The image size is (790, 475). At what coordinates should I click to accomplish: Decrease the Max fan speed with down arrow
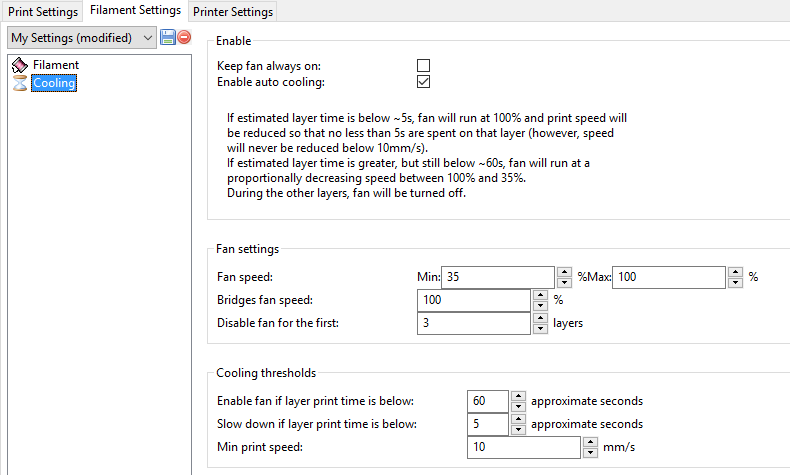coord(736,282)
